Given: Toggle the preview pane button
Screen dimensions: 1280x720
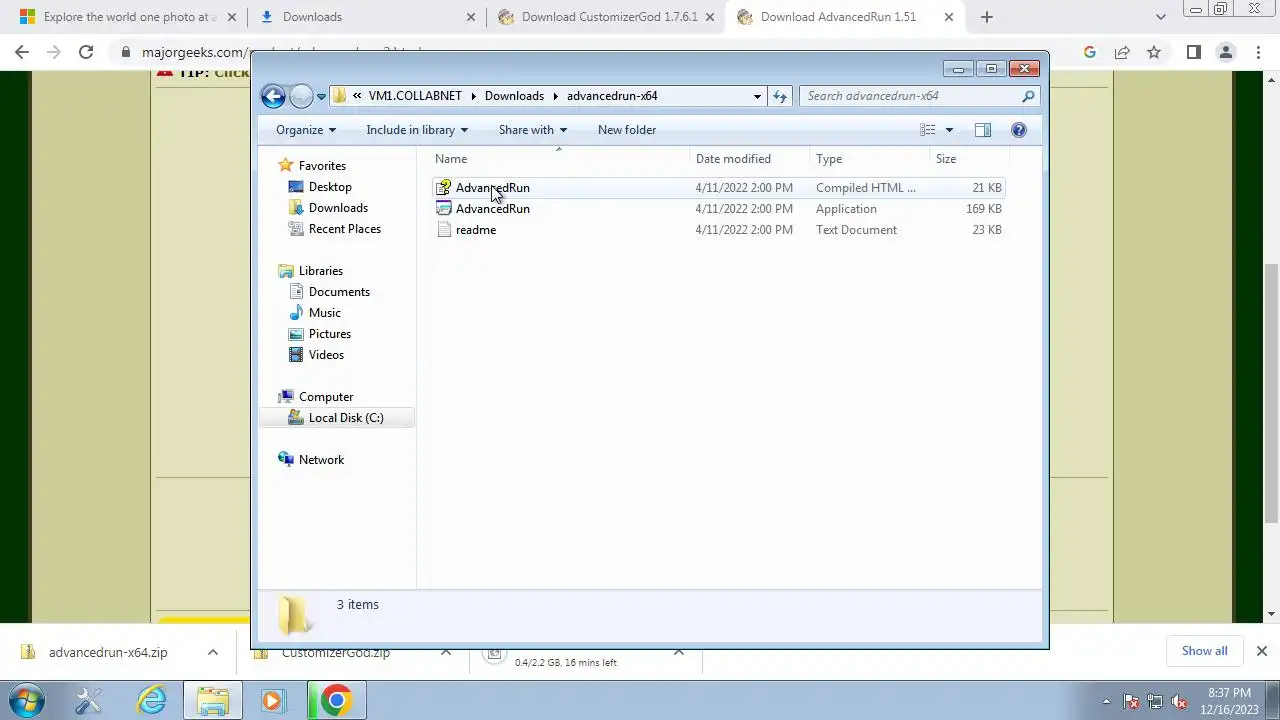Looking at the screenshot, I should [983, 130].
